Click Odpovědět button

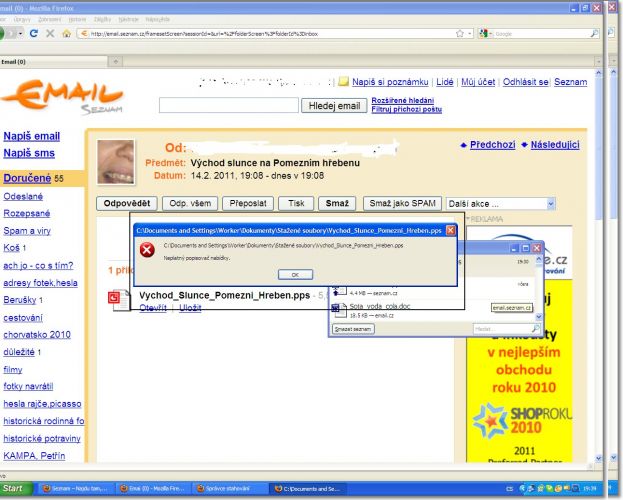point(127,203)
